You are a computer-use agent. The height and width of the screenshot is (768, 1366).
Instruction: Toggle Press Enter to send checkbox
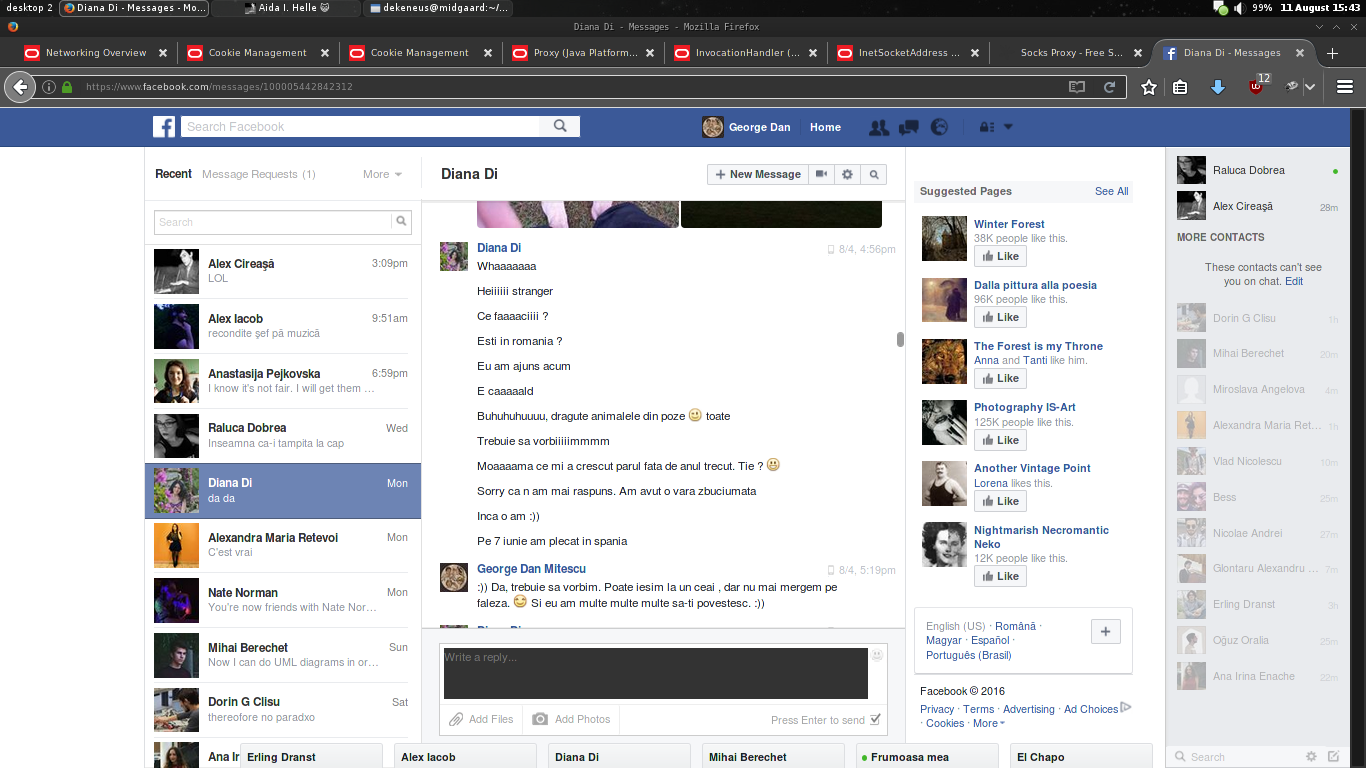[876, 719]
